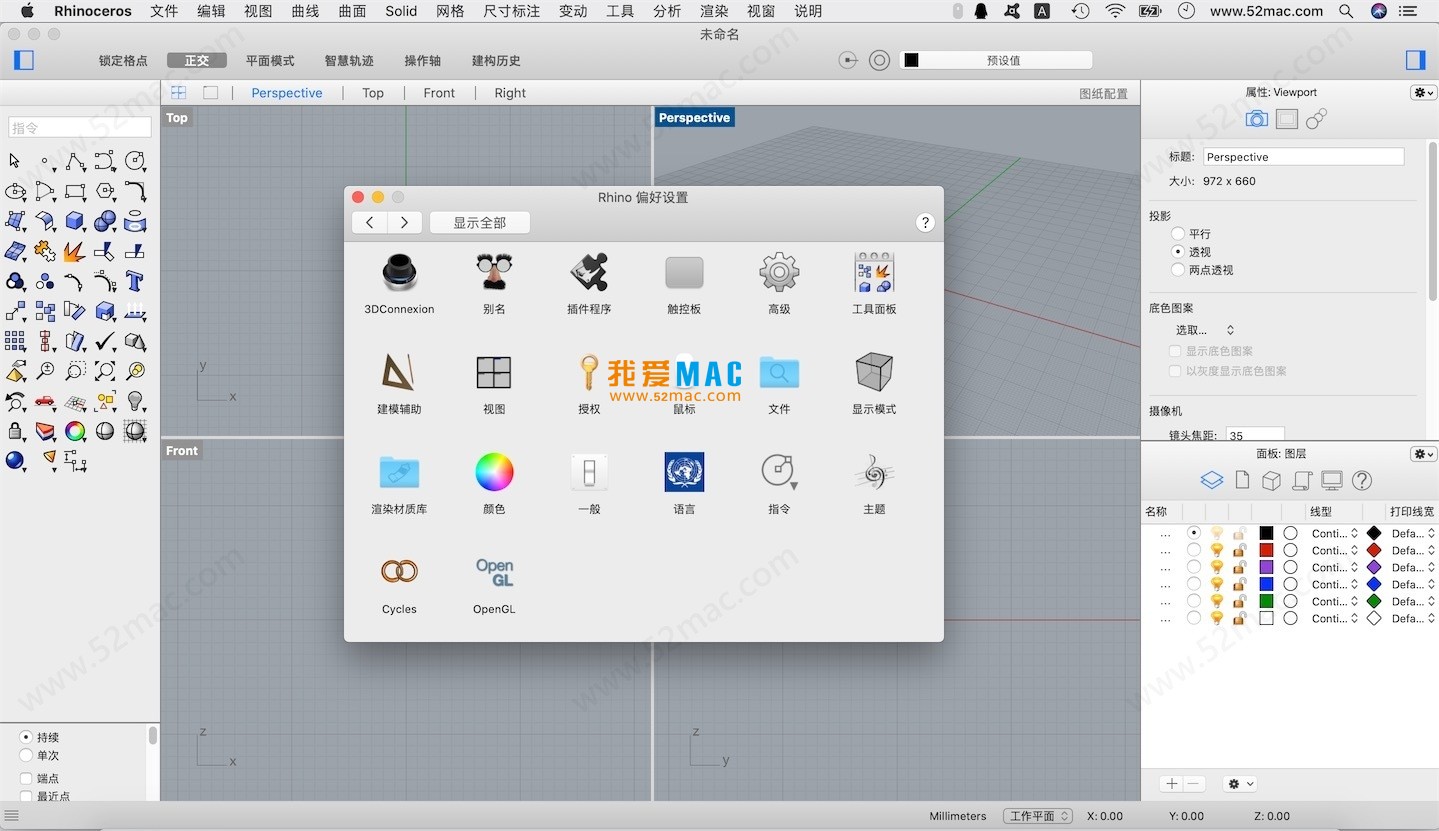
Task: Open the 建模辅助 preferences pane
Action: point(399,383)
